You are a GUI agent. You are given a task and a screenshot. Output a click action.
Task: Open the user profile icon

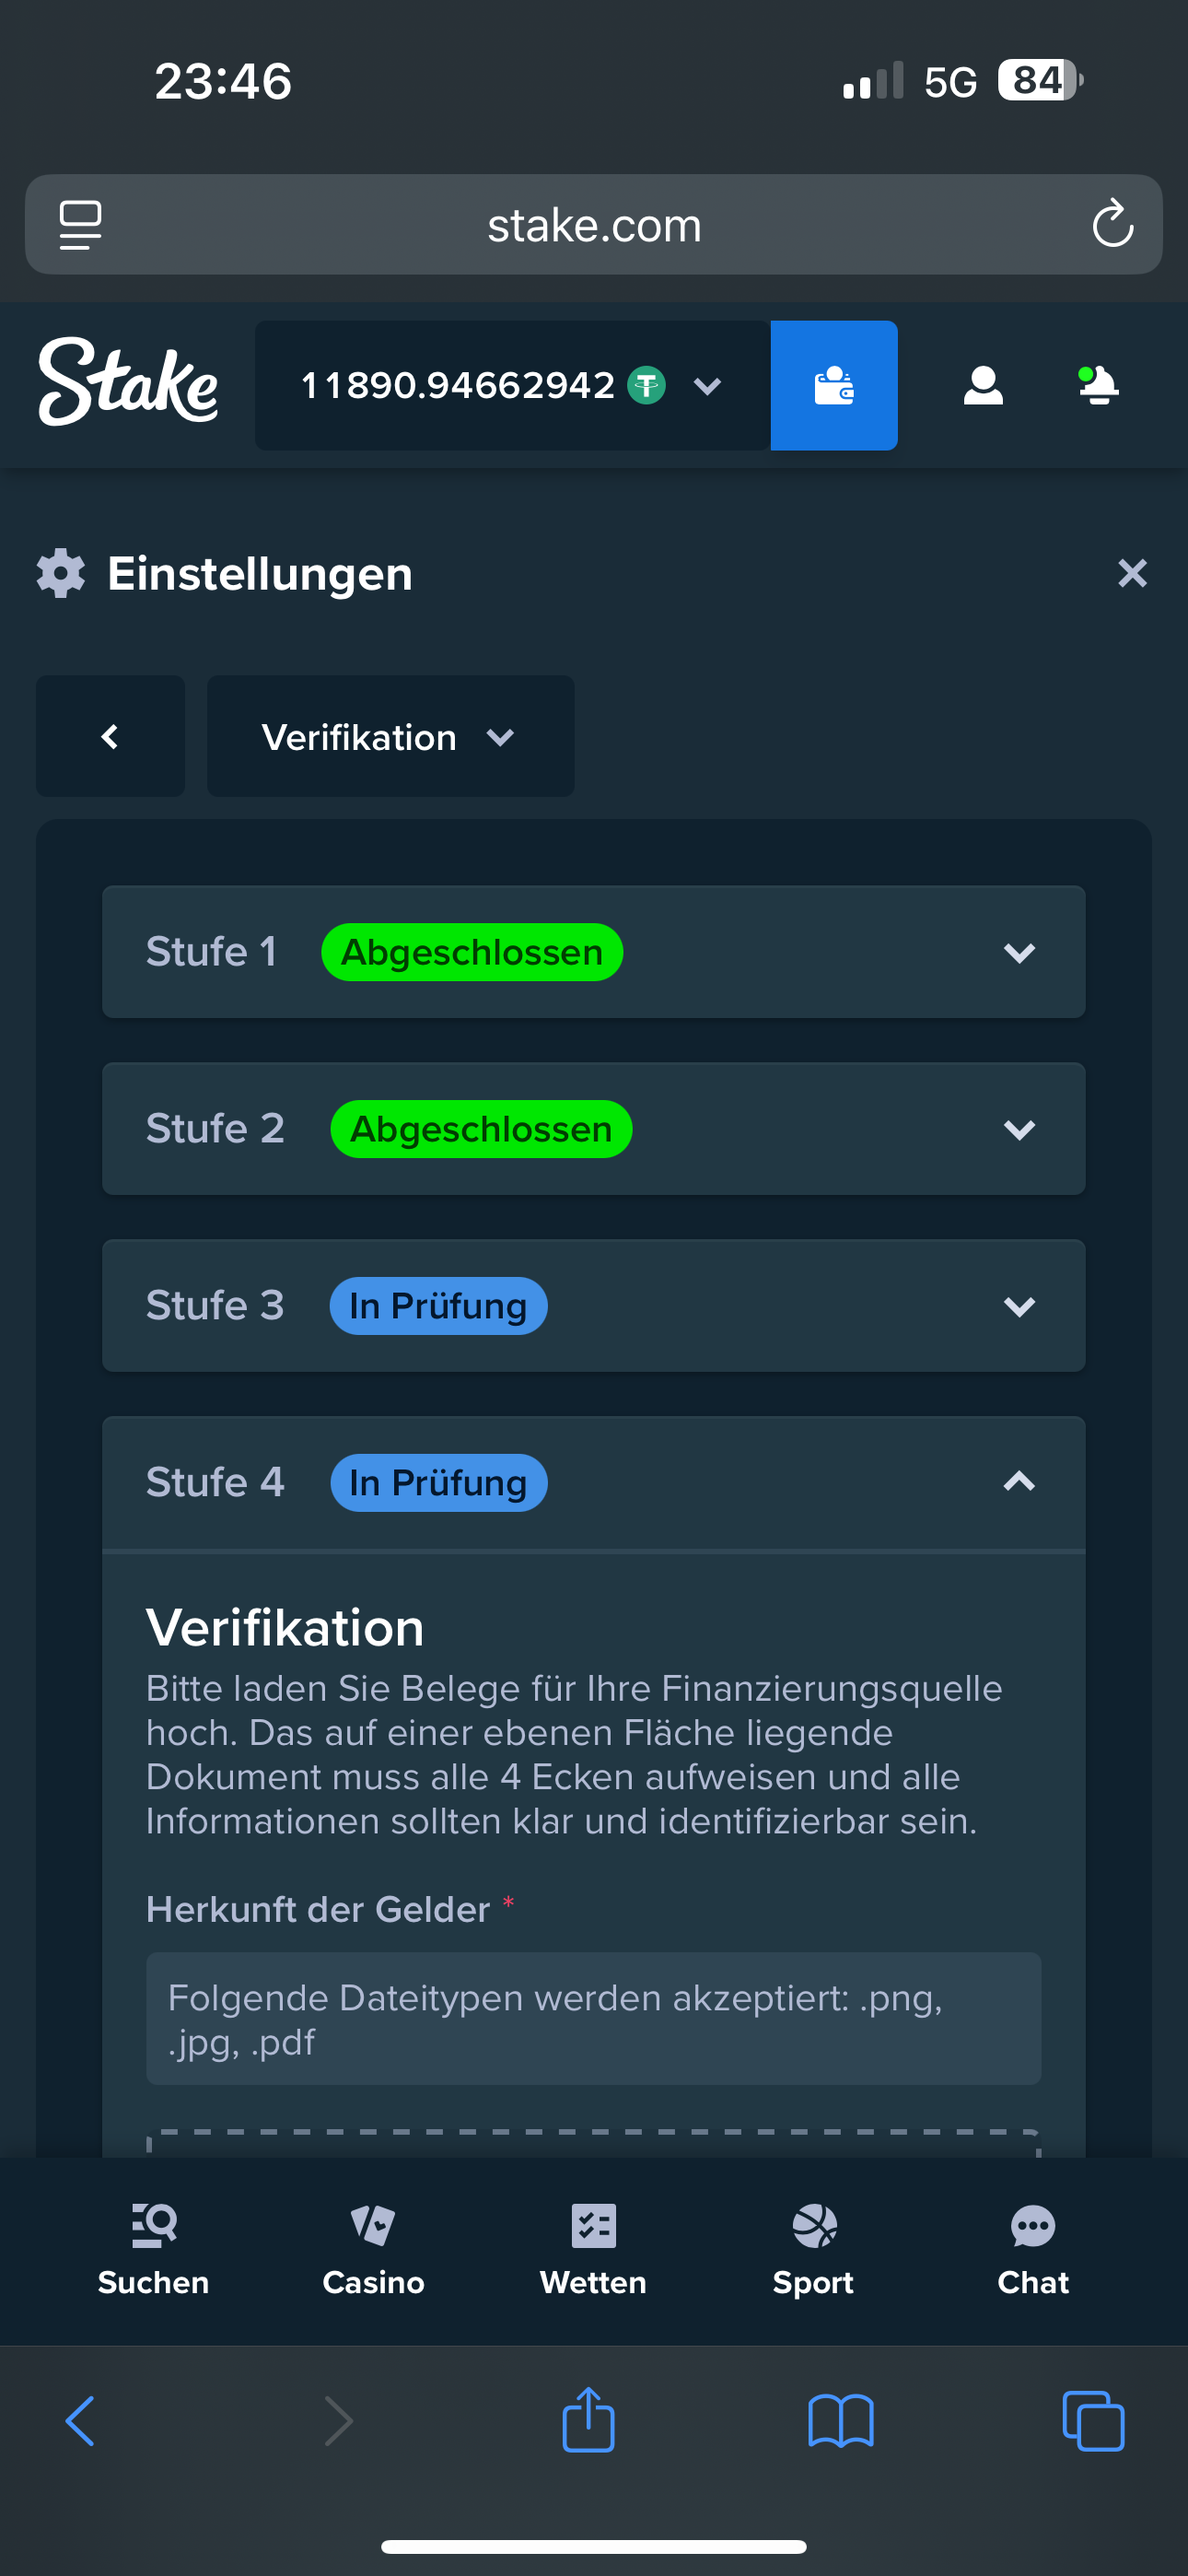[983, 385]
